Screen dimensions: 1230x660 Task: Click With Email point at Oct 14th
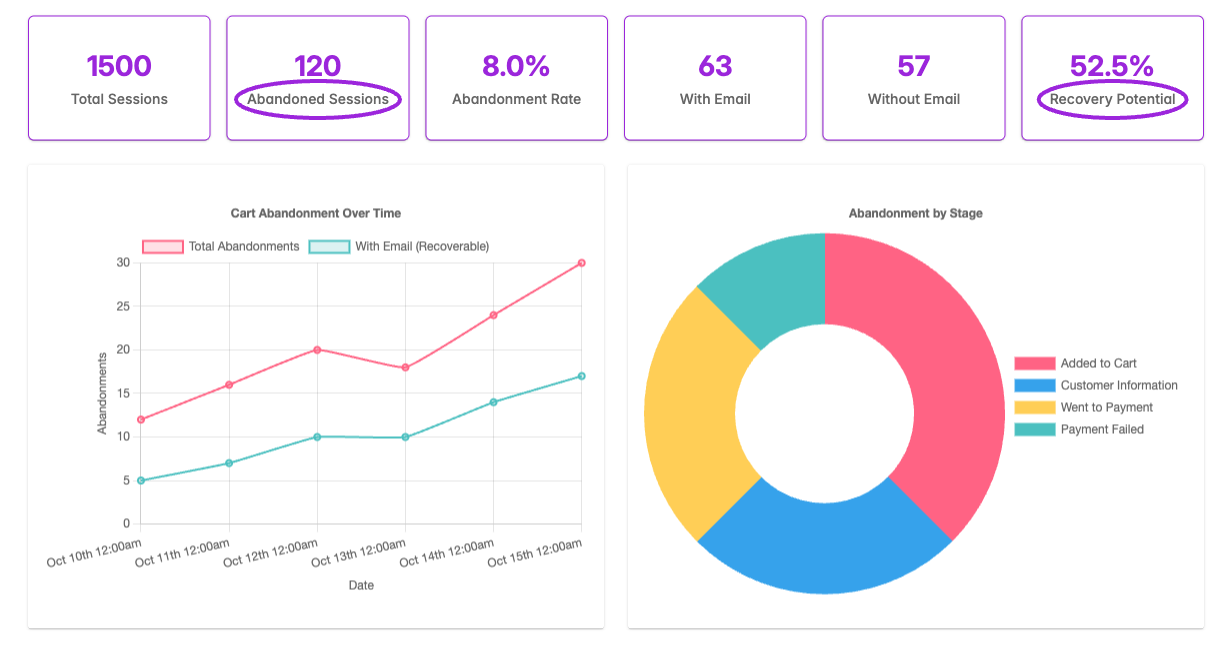(493, 402)
